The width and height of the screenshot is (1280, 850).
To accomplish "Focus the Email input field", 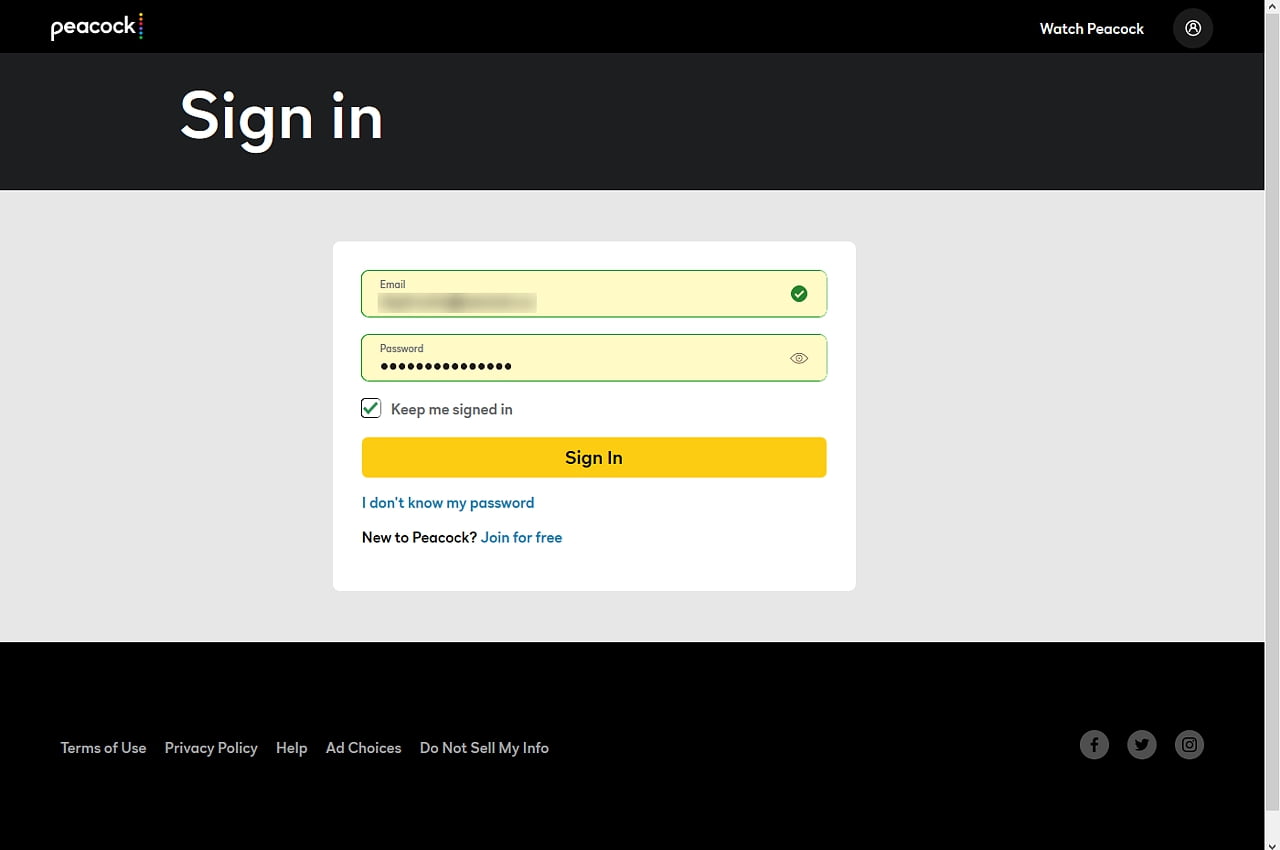I will pyautogui.click(x=594, y=294).
